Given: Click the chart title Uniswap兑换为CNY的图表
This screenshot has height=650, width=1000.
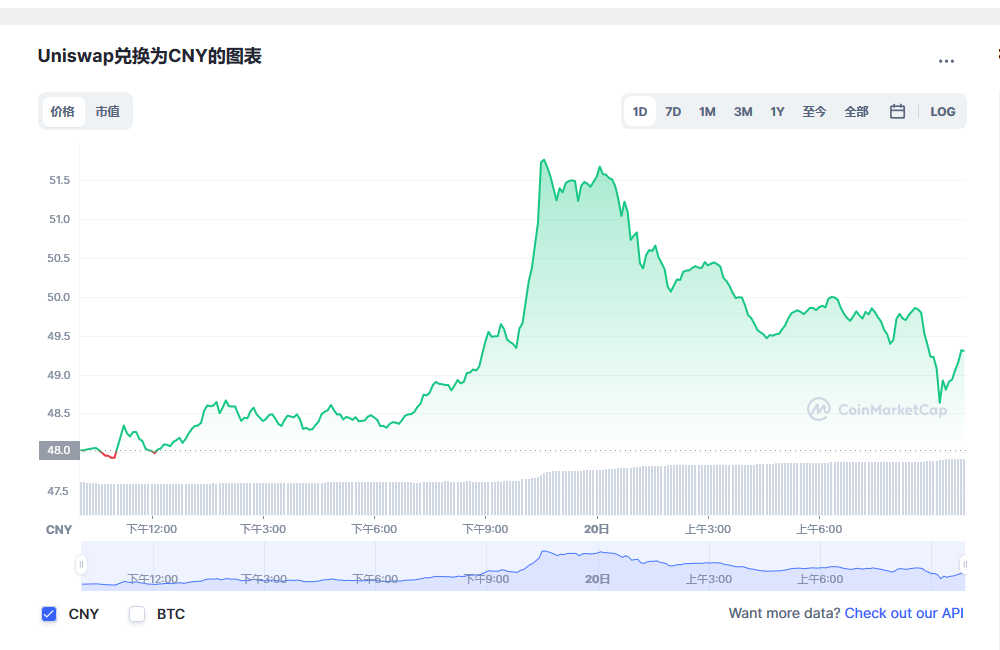Looking at the screenshot, I should click(x=150, y=56).
